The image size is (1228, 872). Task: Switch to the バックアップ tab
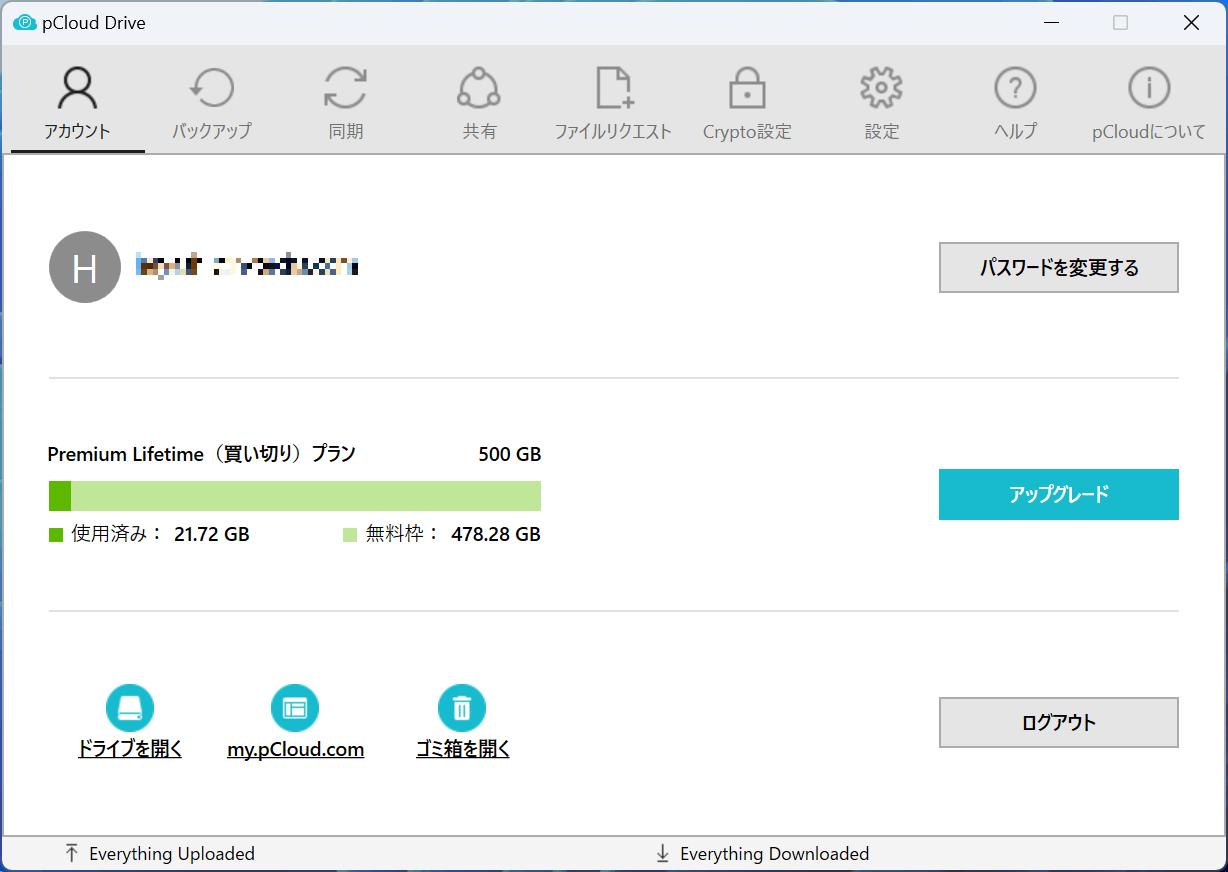point(212,104)
